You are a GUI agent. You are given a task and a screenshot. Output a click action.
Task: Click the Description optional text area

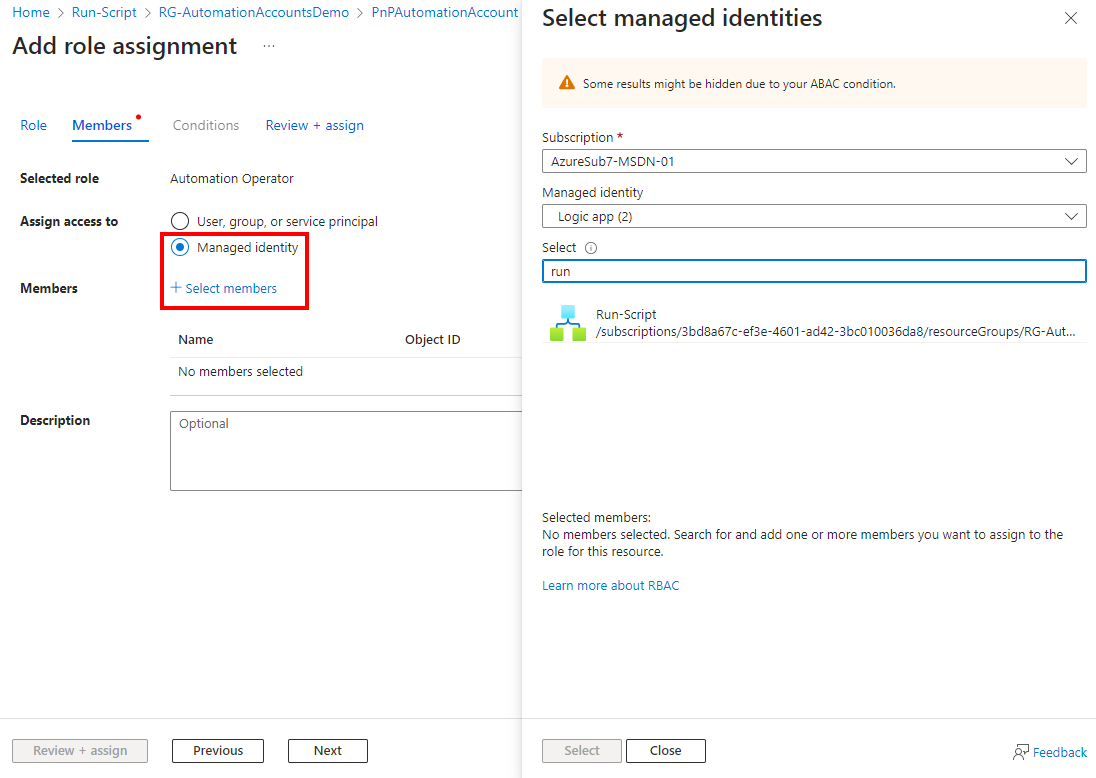(x=346, y=450)
